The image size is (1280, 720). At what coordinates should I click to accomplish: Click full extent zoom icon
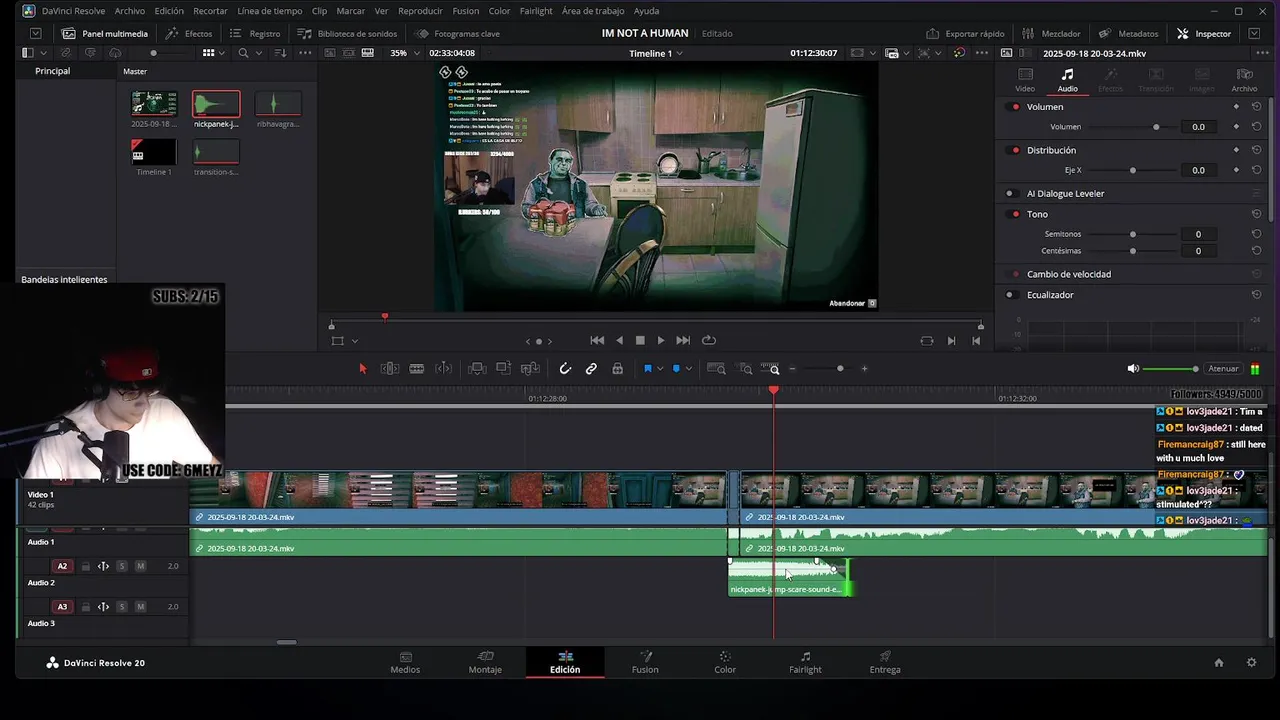click(x=716, y=369)
